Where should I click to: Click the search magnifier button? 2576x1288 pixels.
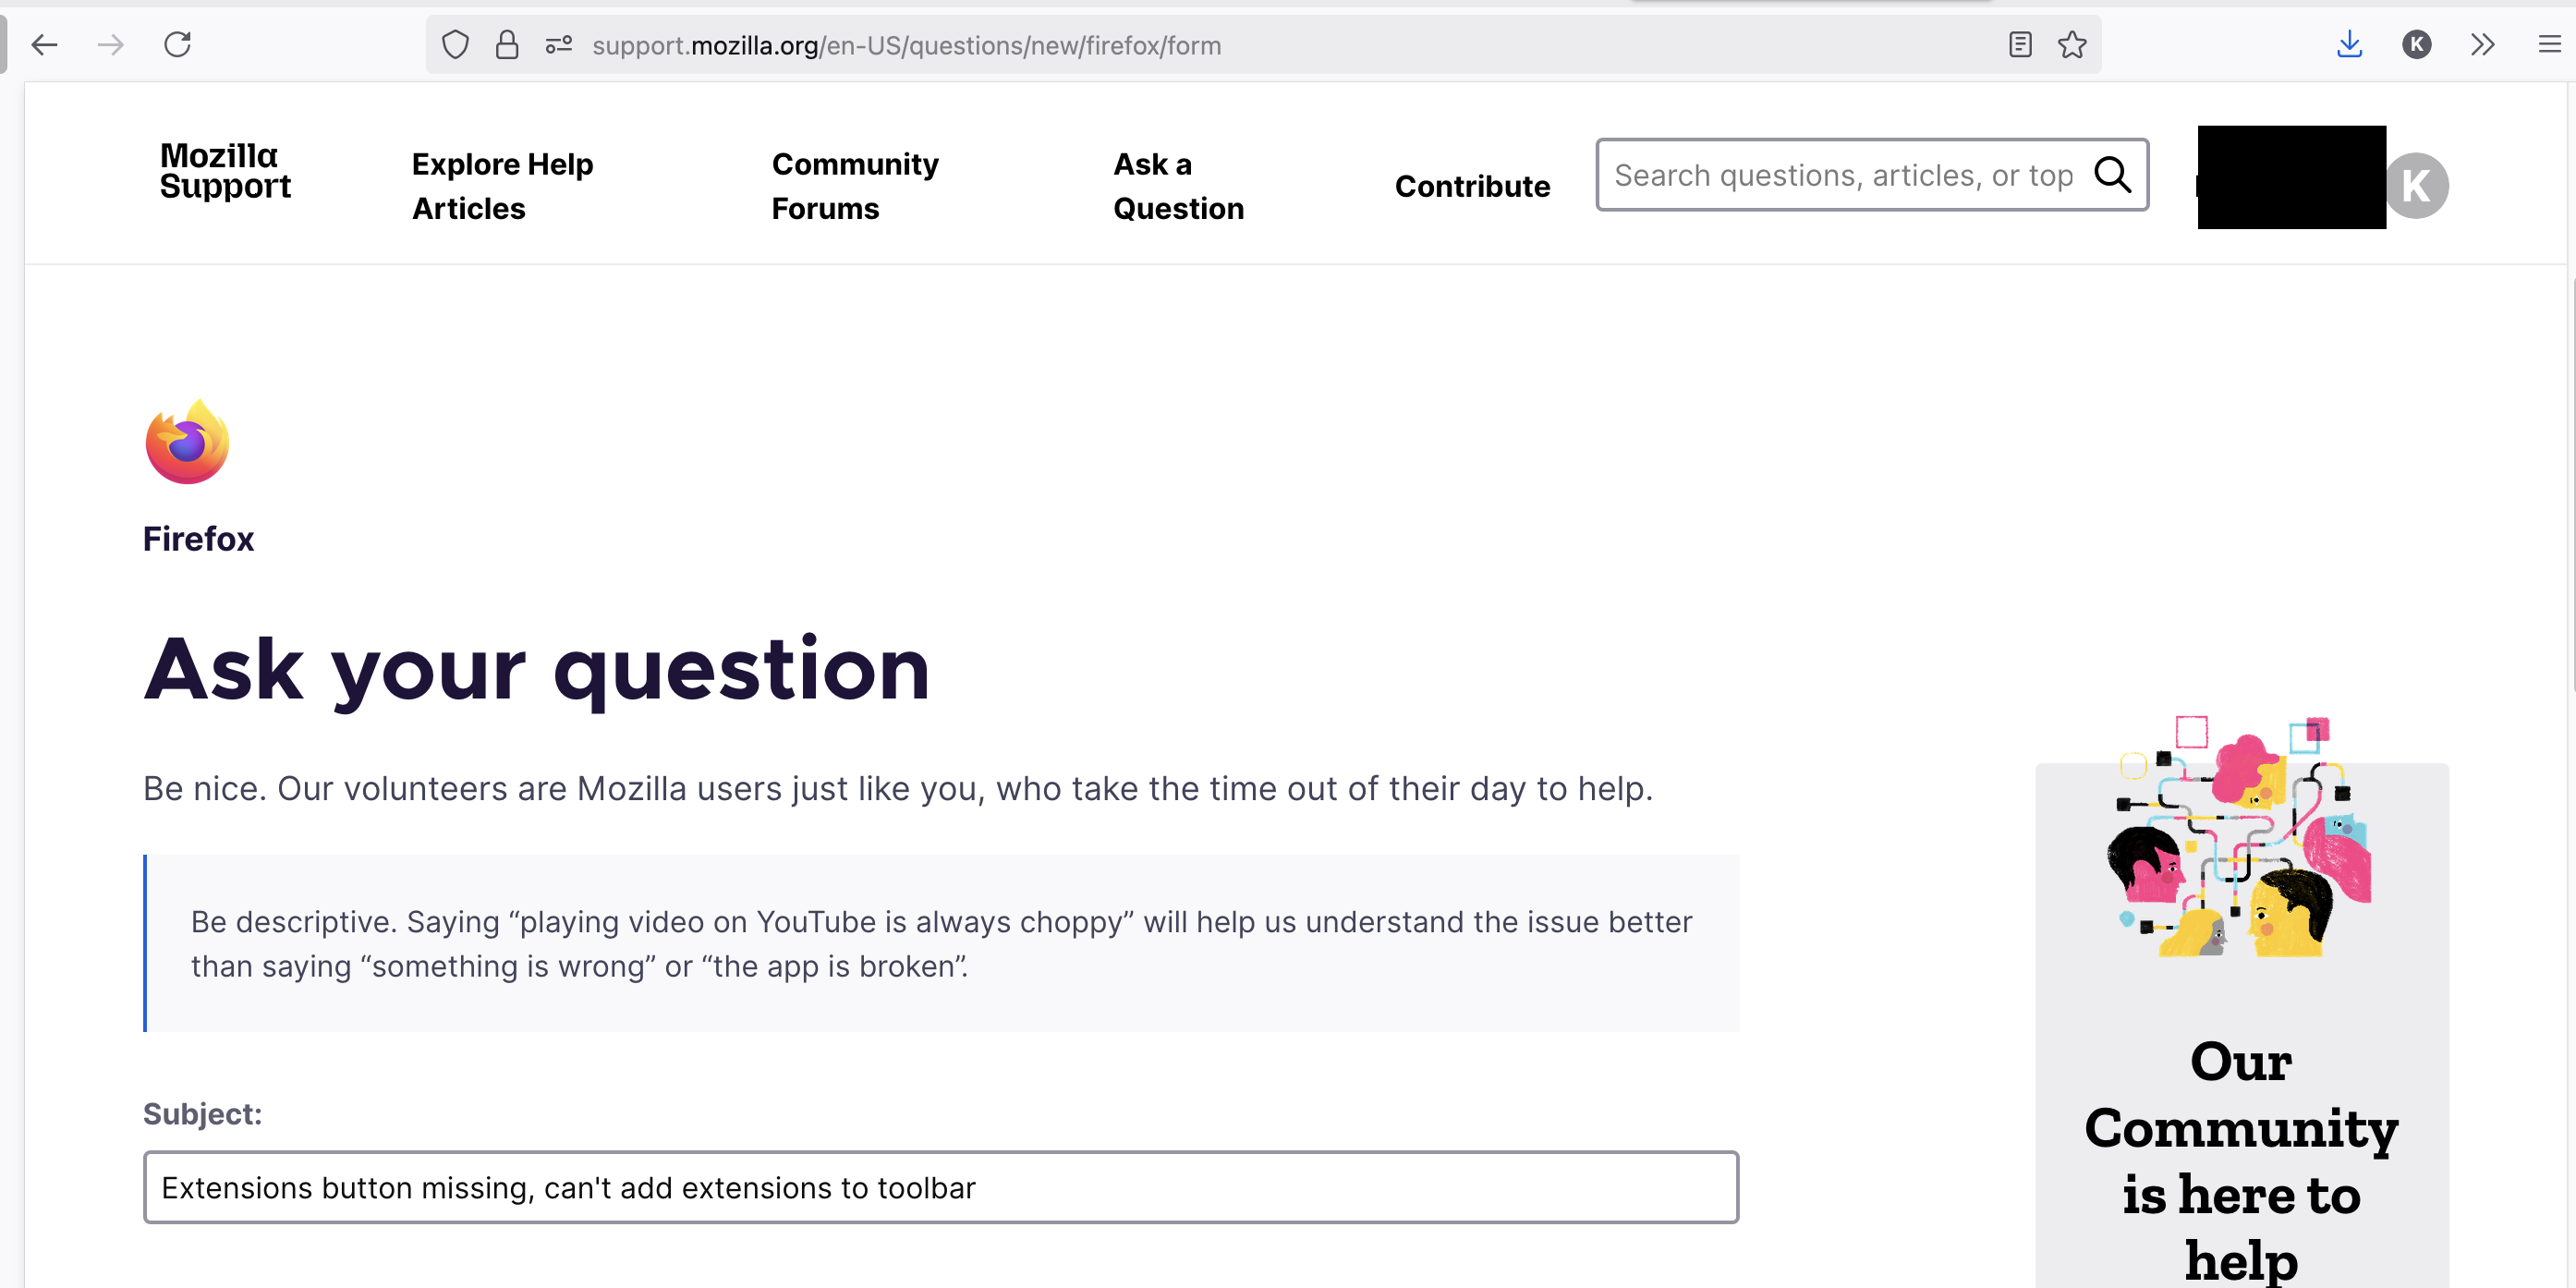(x=2112, y=175)
